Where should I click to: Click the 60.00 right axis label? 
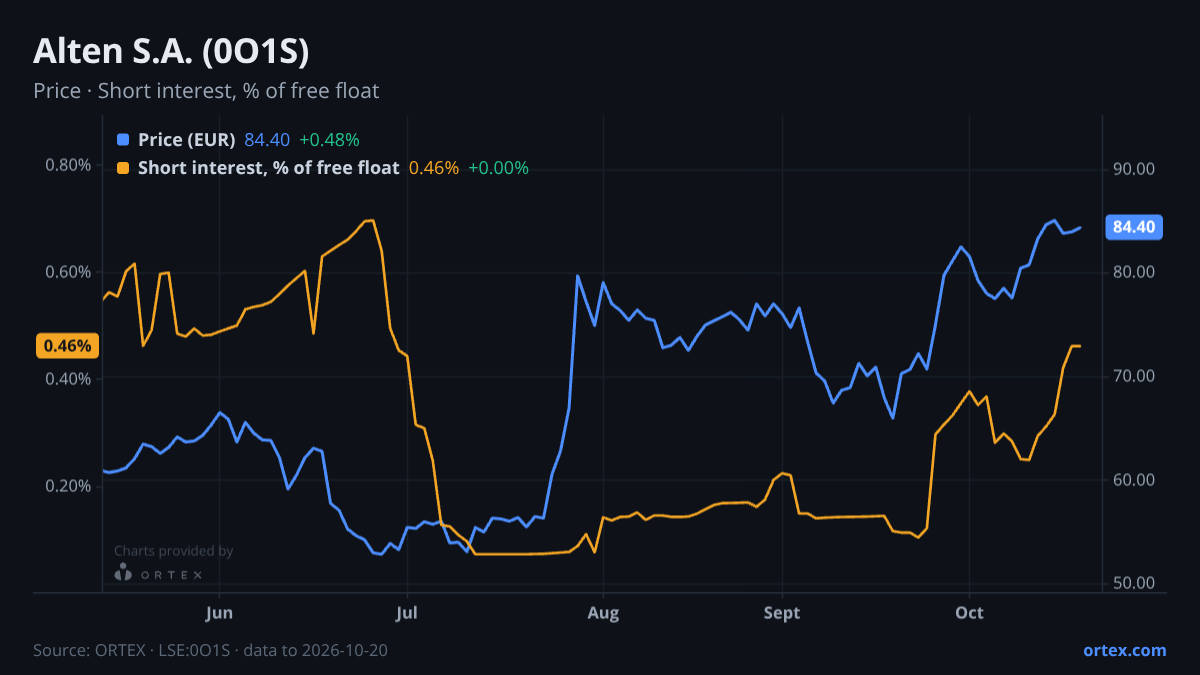pos(1134,480)
